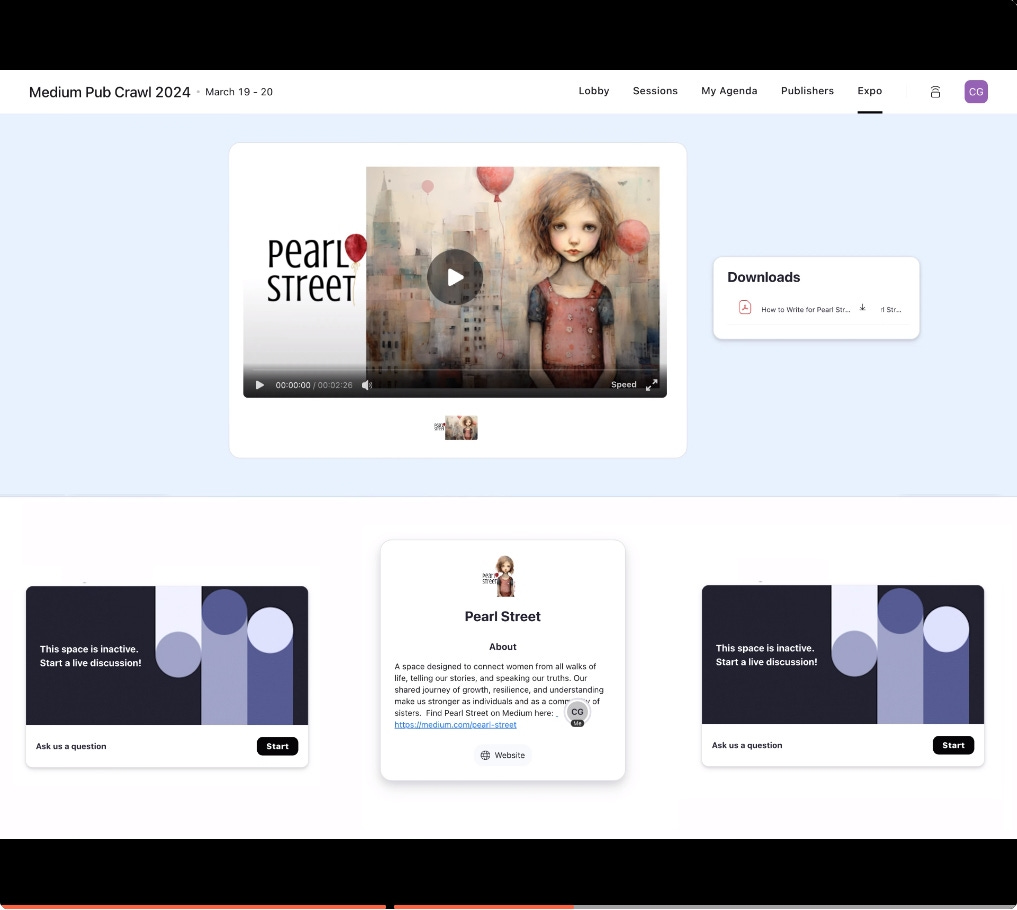Unmute the video with the speaker icon
The image size is (1017, 910).
point(366,385)
